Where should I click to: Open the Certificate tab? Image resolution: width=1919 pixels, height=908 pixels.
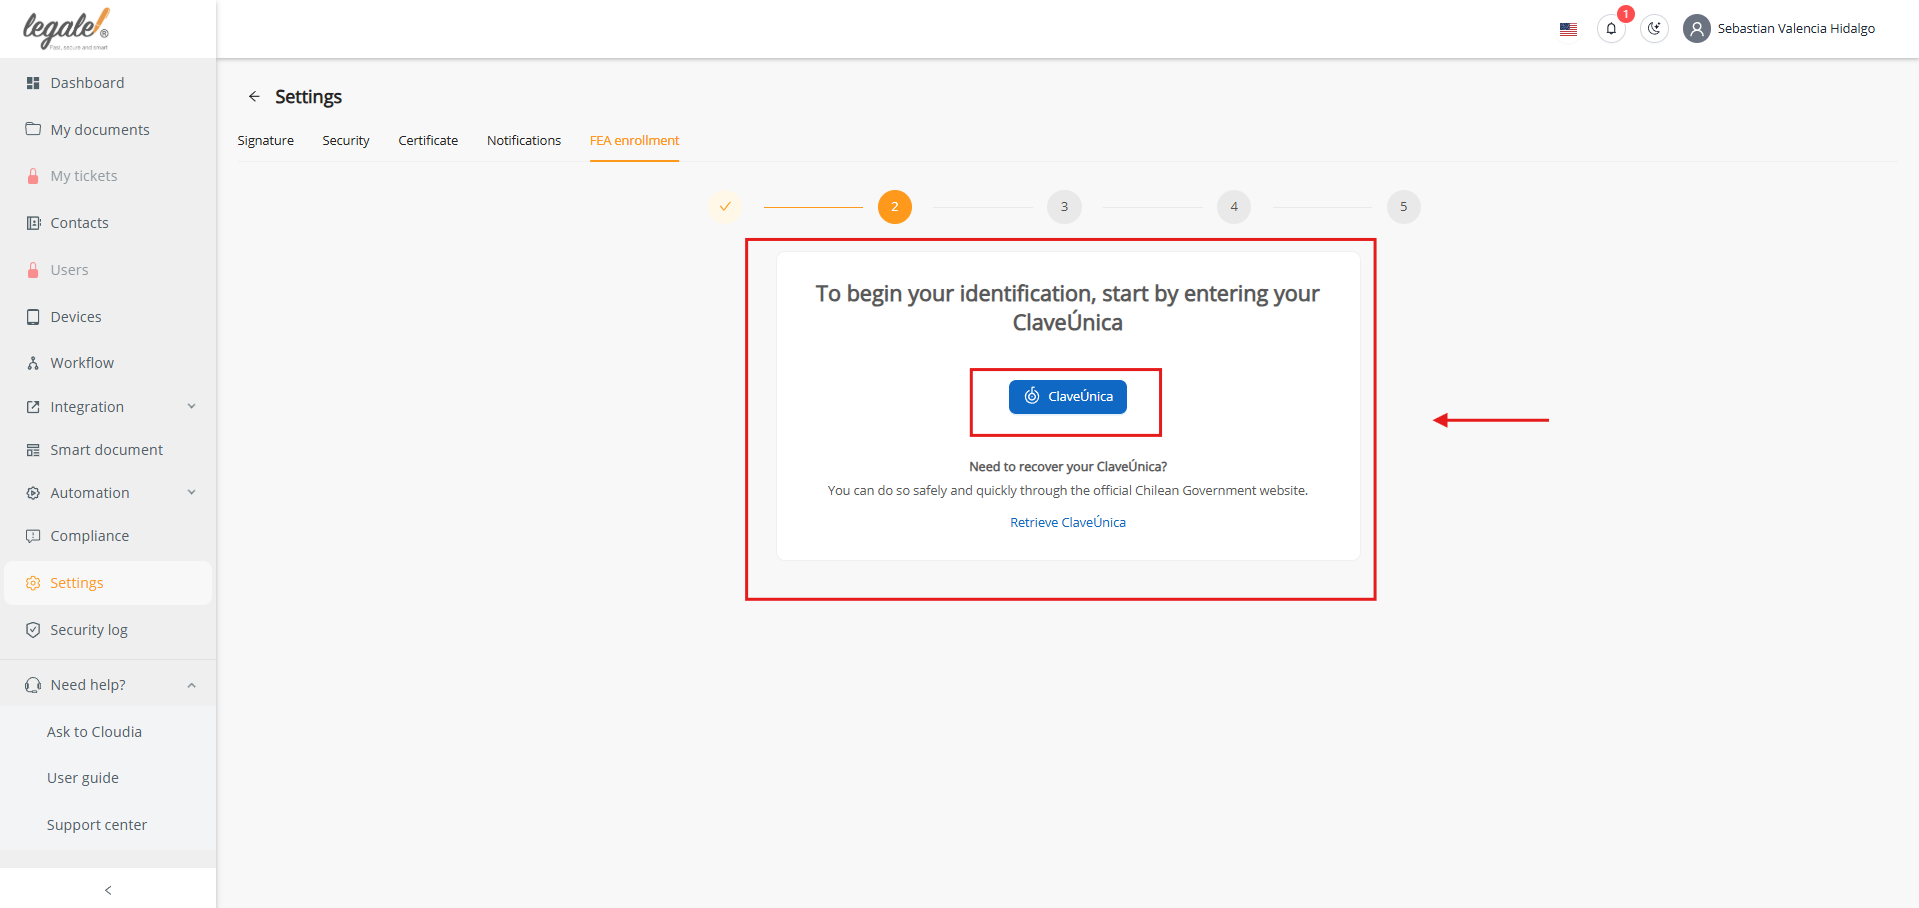point(428,141)
